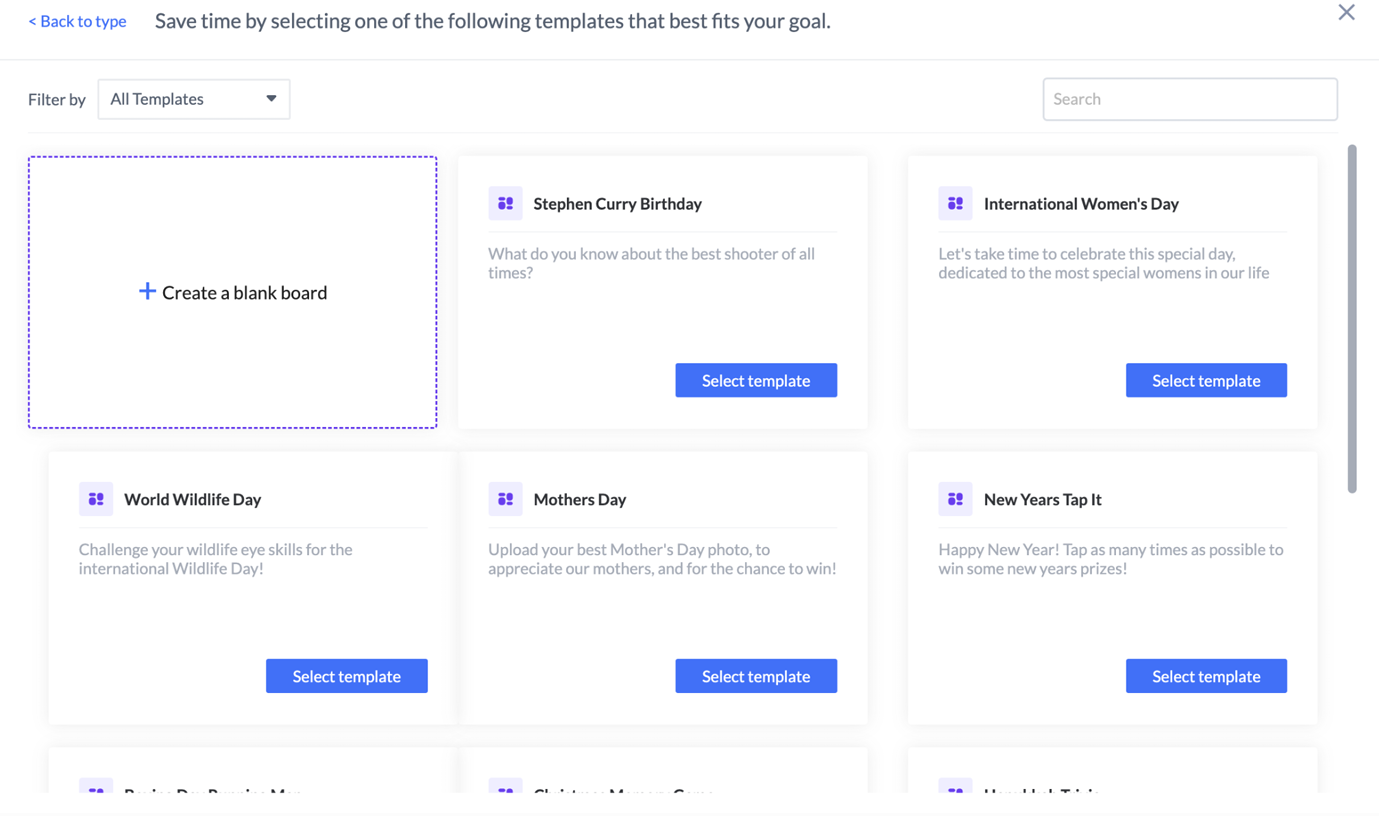
Task: Click the International Women's Day template icon
Action: [x=955, y=203]
